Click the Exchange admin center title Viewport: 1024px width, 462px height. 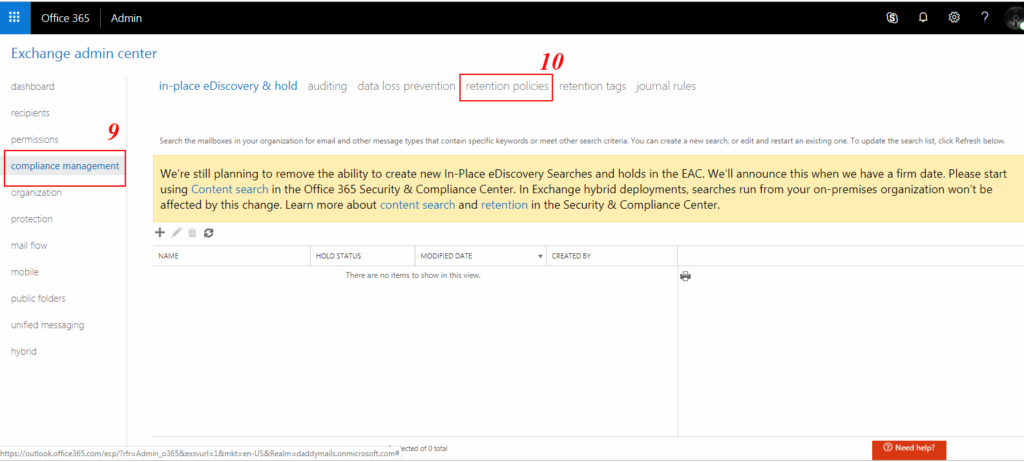pos(84,53)
